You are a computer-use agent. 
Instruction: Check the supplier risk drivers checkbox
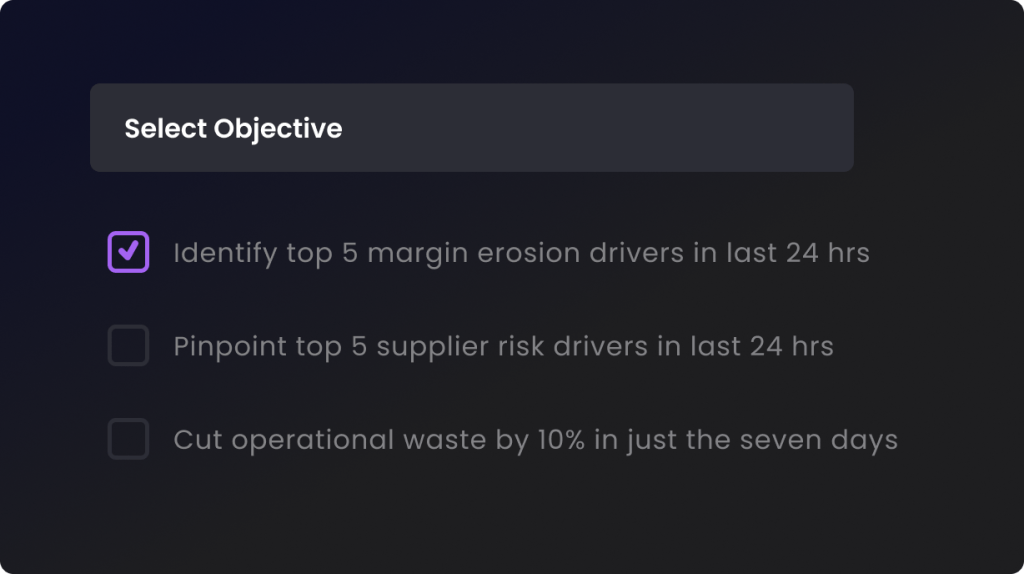[128, 345]
